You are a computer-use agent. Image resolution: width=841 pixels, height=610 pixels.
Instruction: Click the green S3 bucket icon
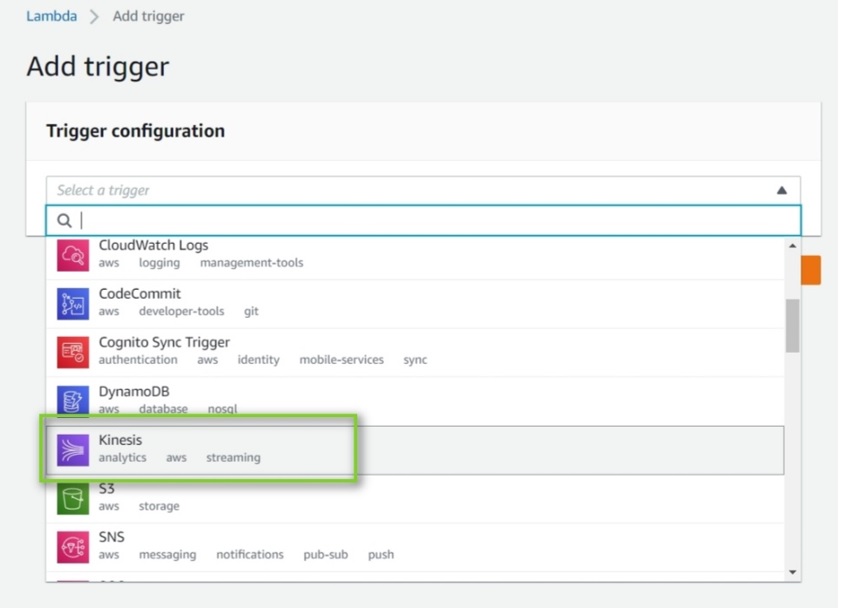[x=73, y=498]
